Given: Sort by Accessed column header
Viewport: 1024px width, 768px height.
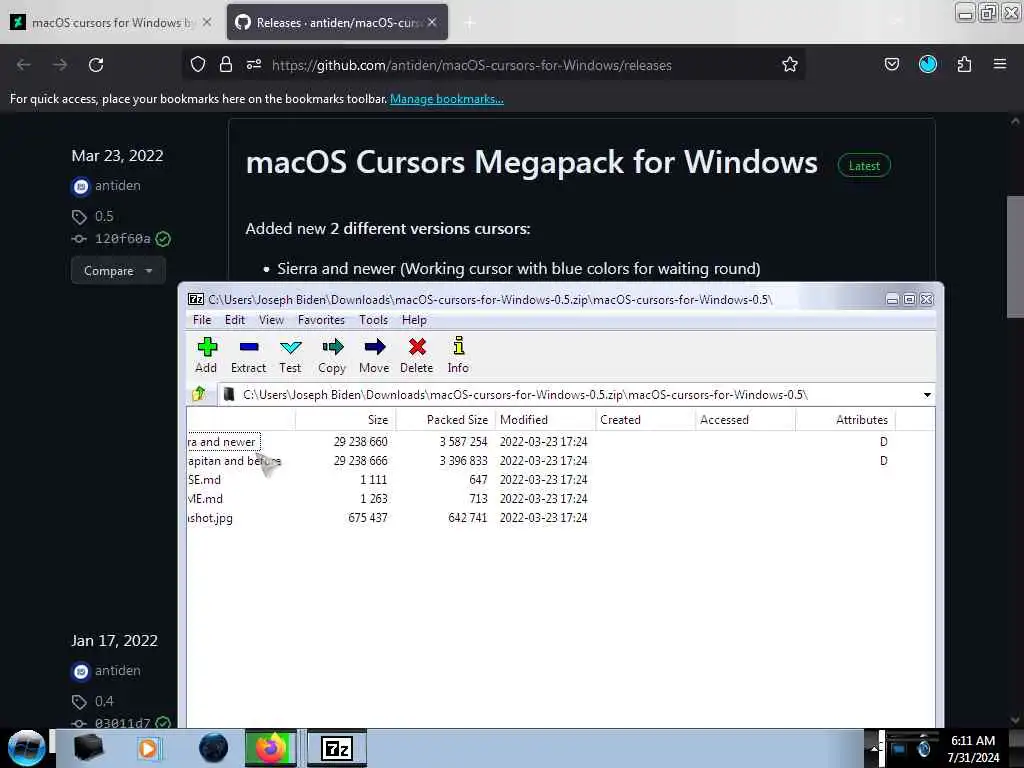Looking at the screenshot, I should coord(746,420).
